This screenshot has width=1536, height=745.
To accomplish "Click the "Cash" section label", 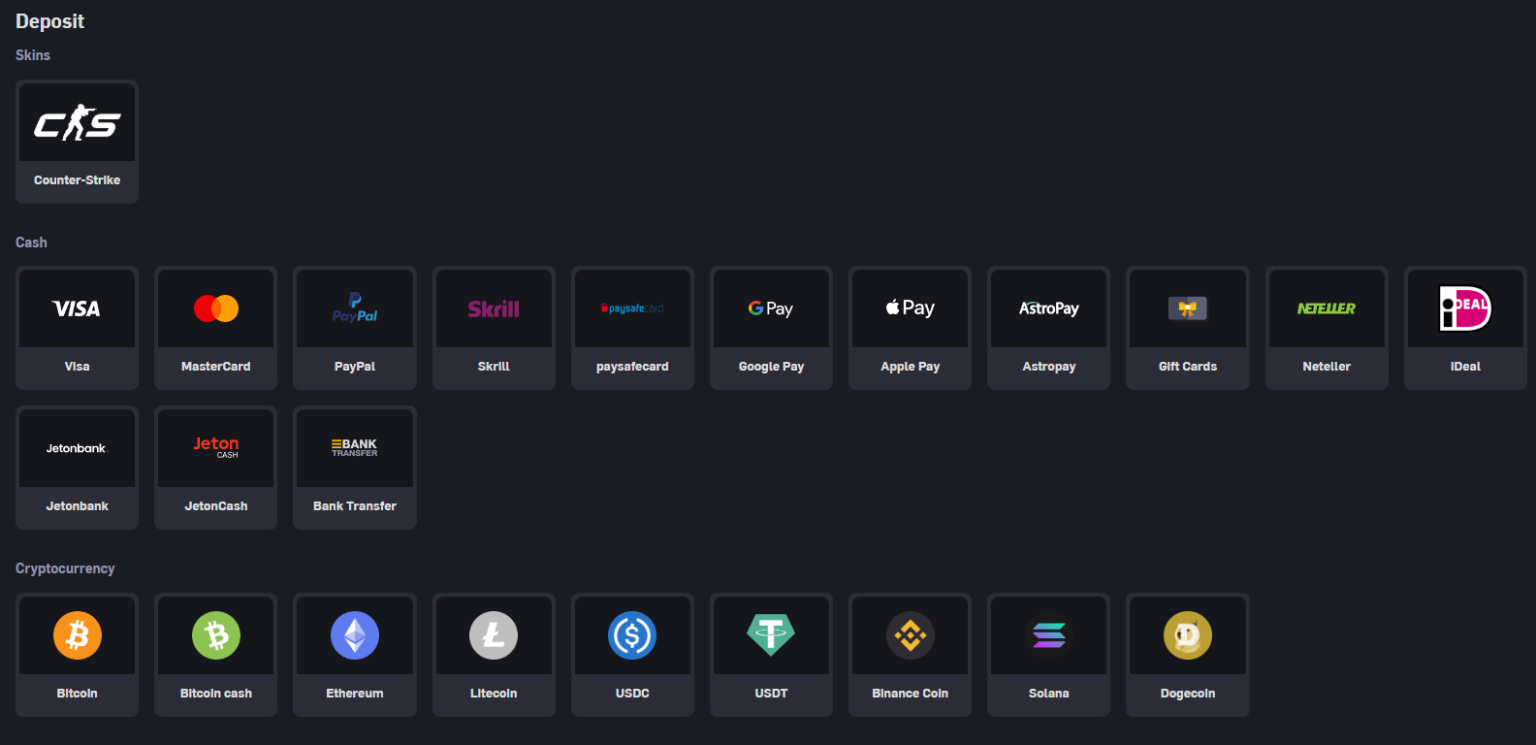I will [x=31, y=242].
